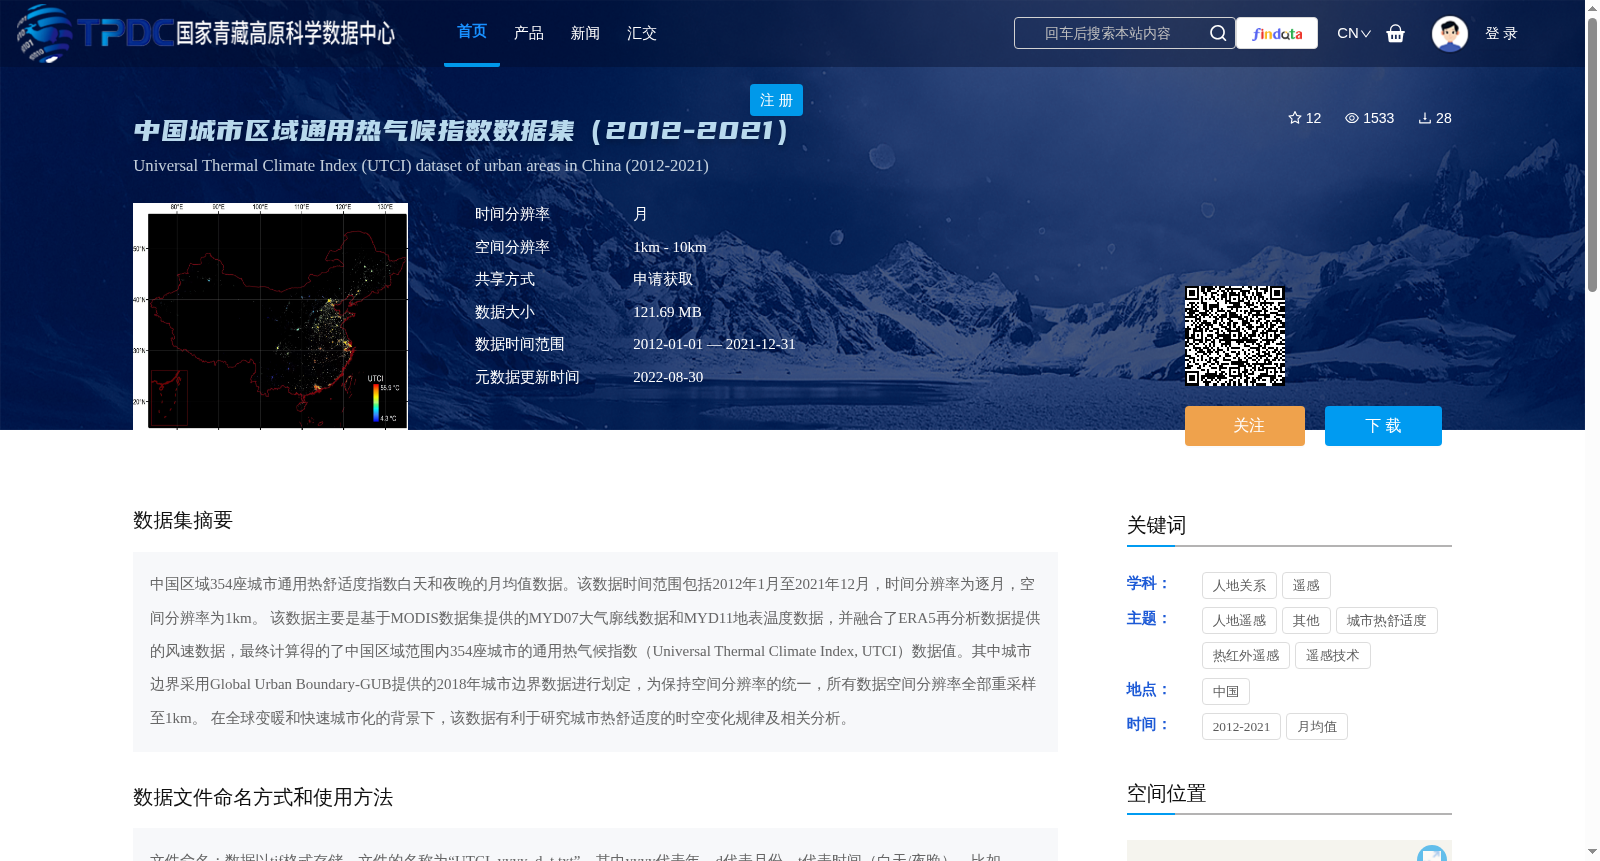Open the 汇交 menu
The image size is (1600, 861).
(642, 33)
